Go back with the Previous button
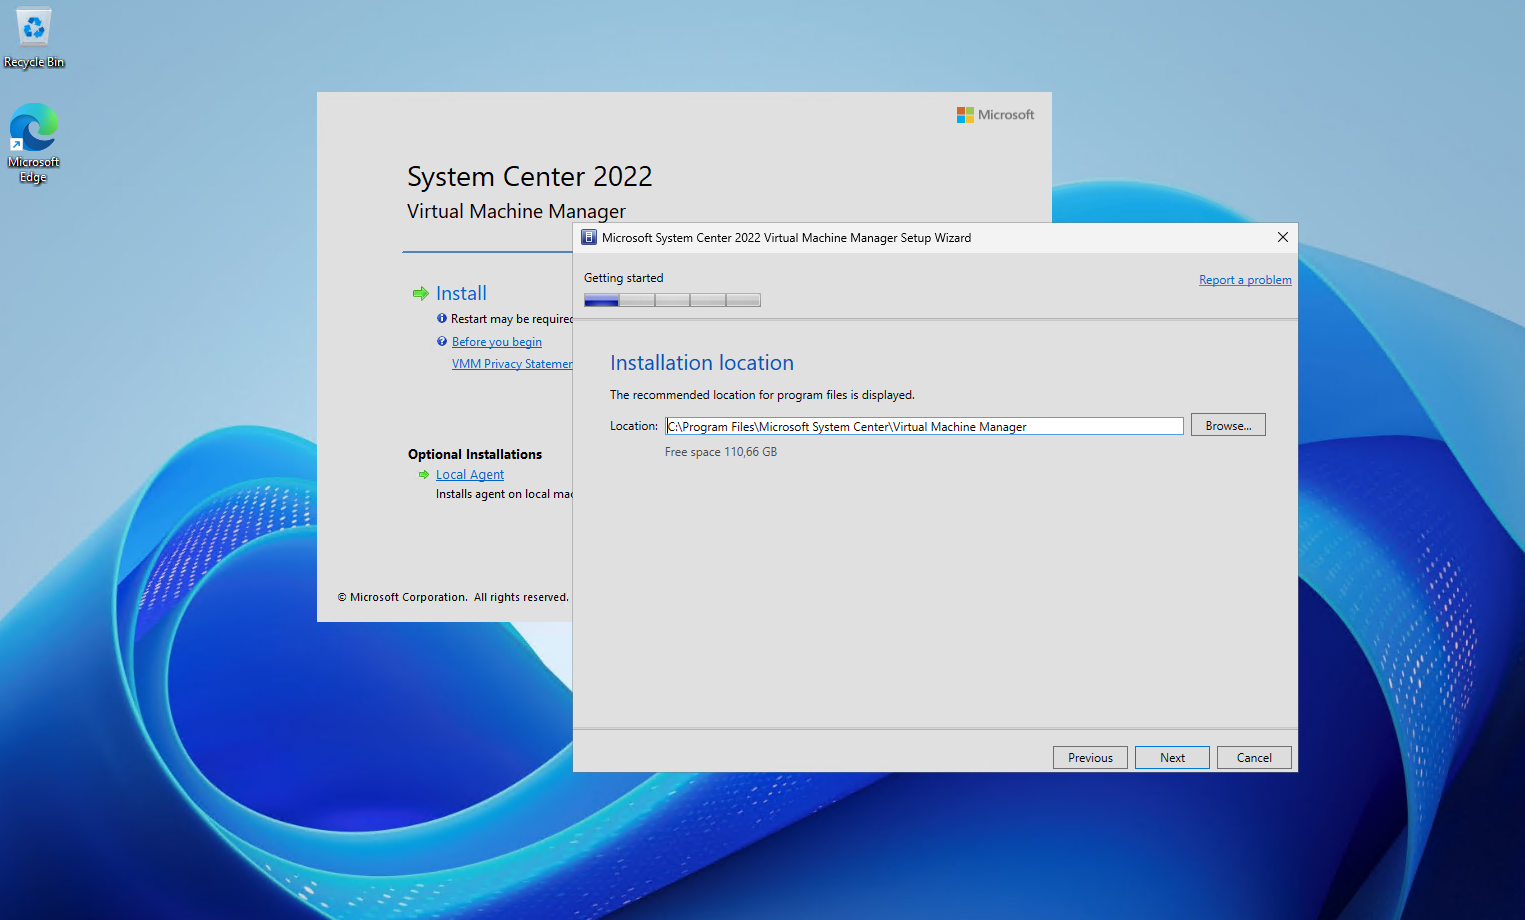This screenshot has height=920, width=1525. point(1090,758)
